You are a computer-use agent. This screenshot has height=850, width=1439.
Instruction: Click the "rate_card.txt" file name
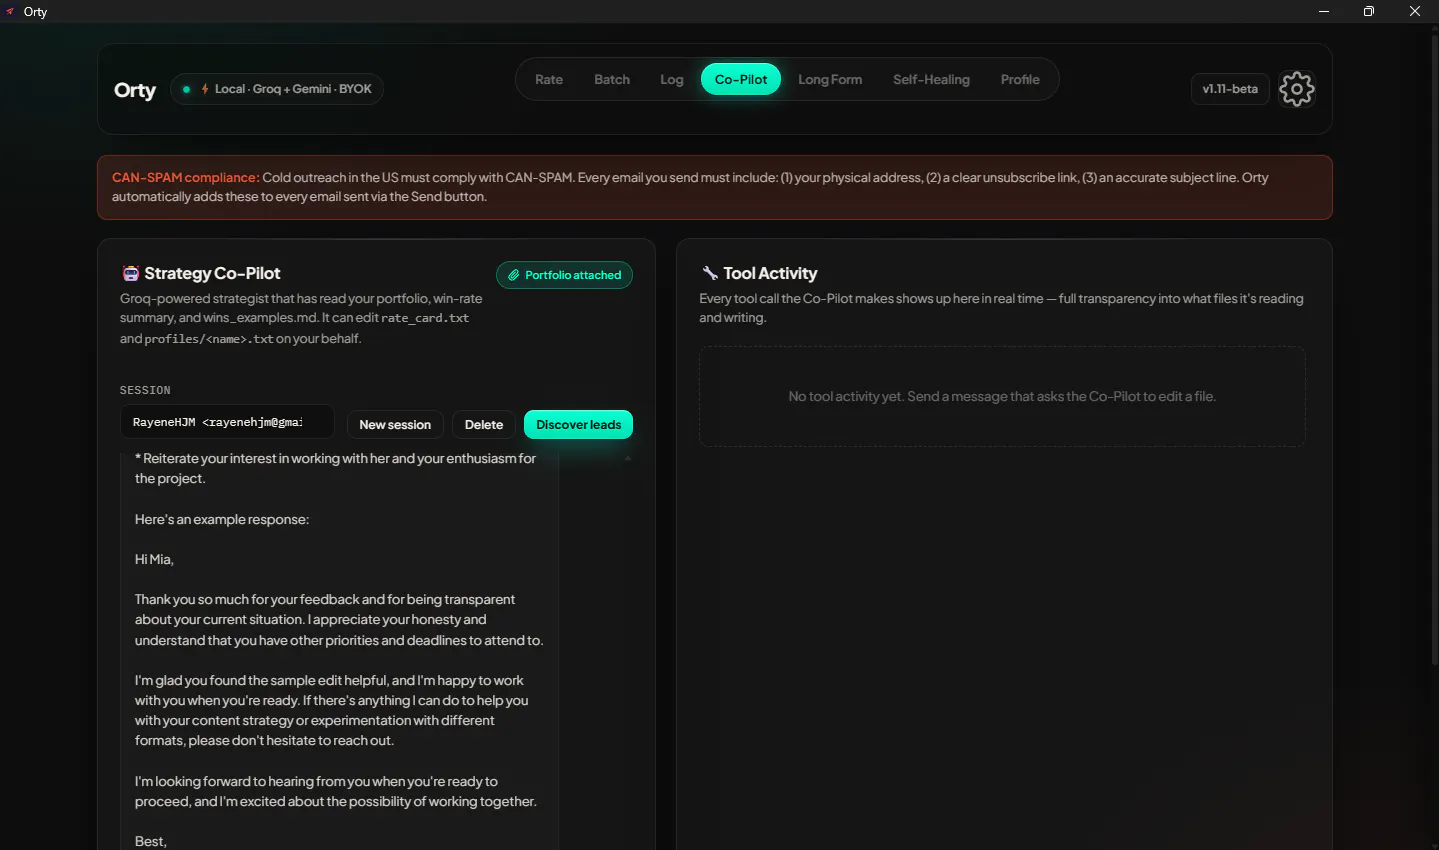425,318
